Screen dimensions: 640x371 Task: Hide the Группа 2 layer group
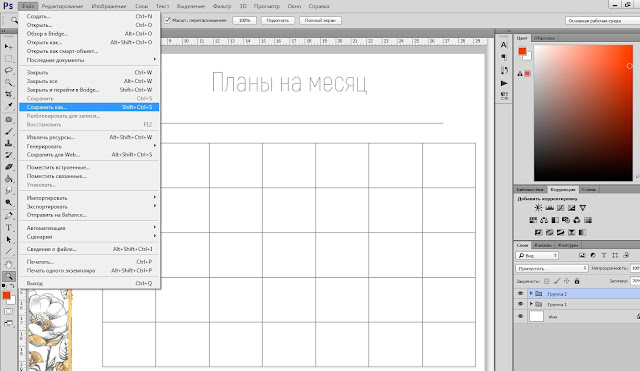coord(520,293)
